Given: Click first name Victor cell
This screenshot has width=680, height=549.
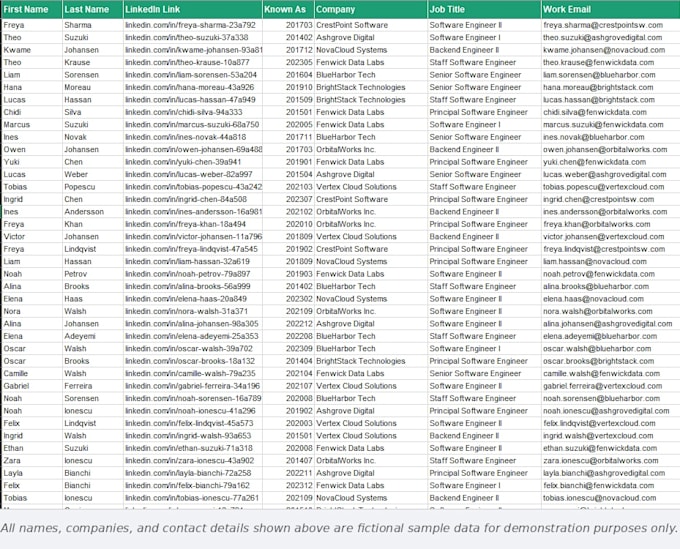Looking at the screenshot, I should pos(32,237).
